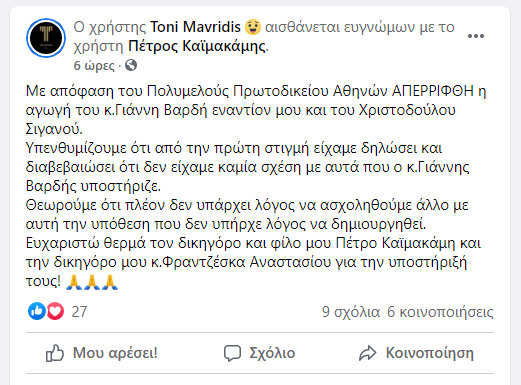This screenshot has width=521, height=385.
Task: Click the thumbs-up outline icon
Action: pos(55,353)
